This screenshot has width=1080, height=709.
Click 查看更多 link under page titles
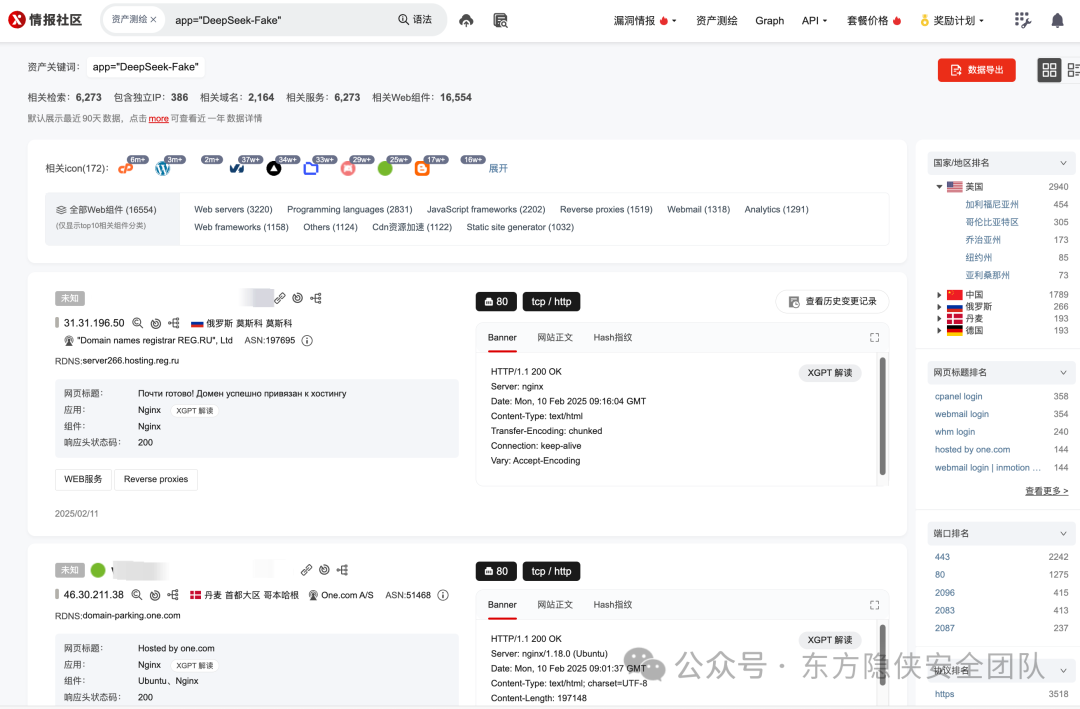pyautogui.click(x=1046, y=491)
